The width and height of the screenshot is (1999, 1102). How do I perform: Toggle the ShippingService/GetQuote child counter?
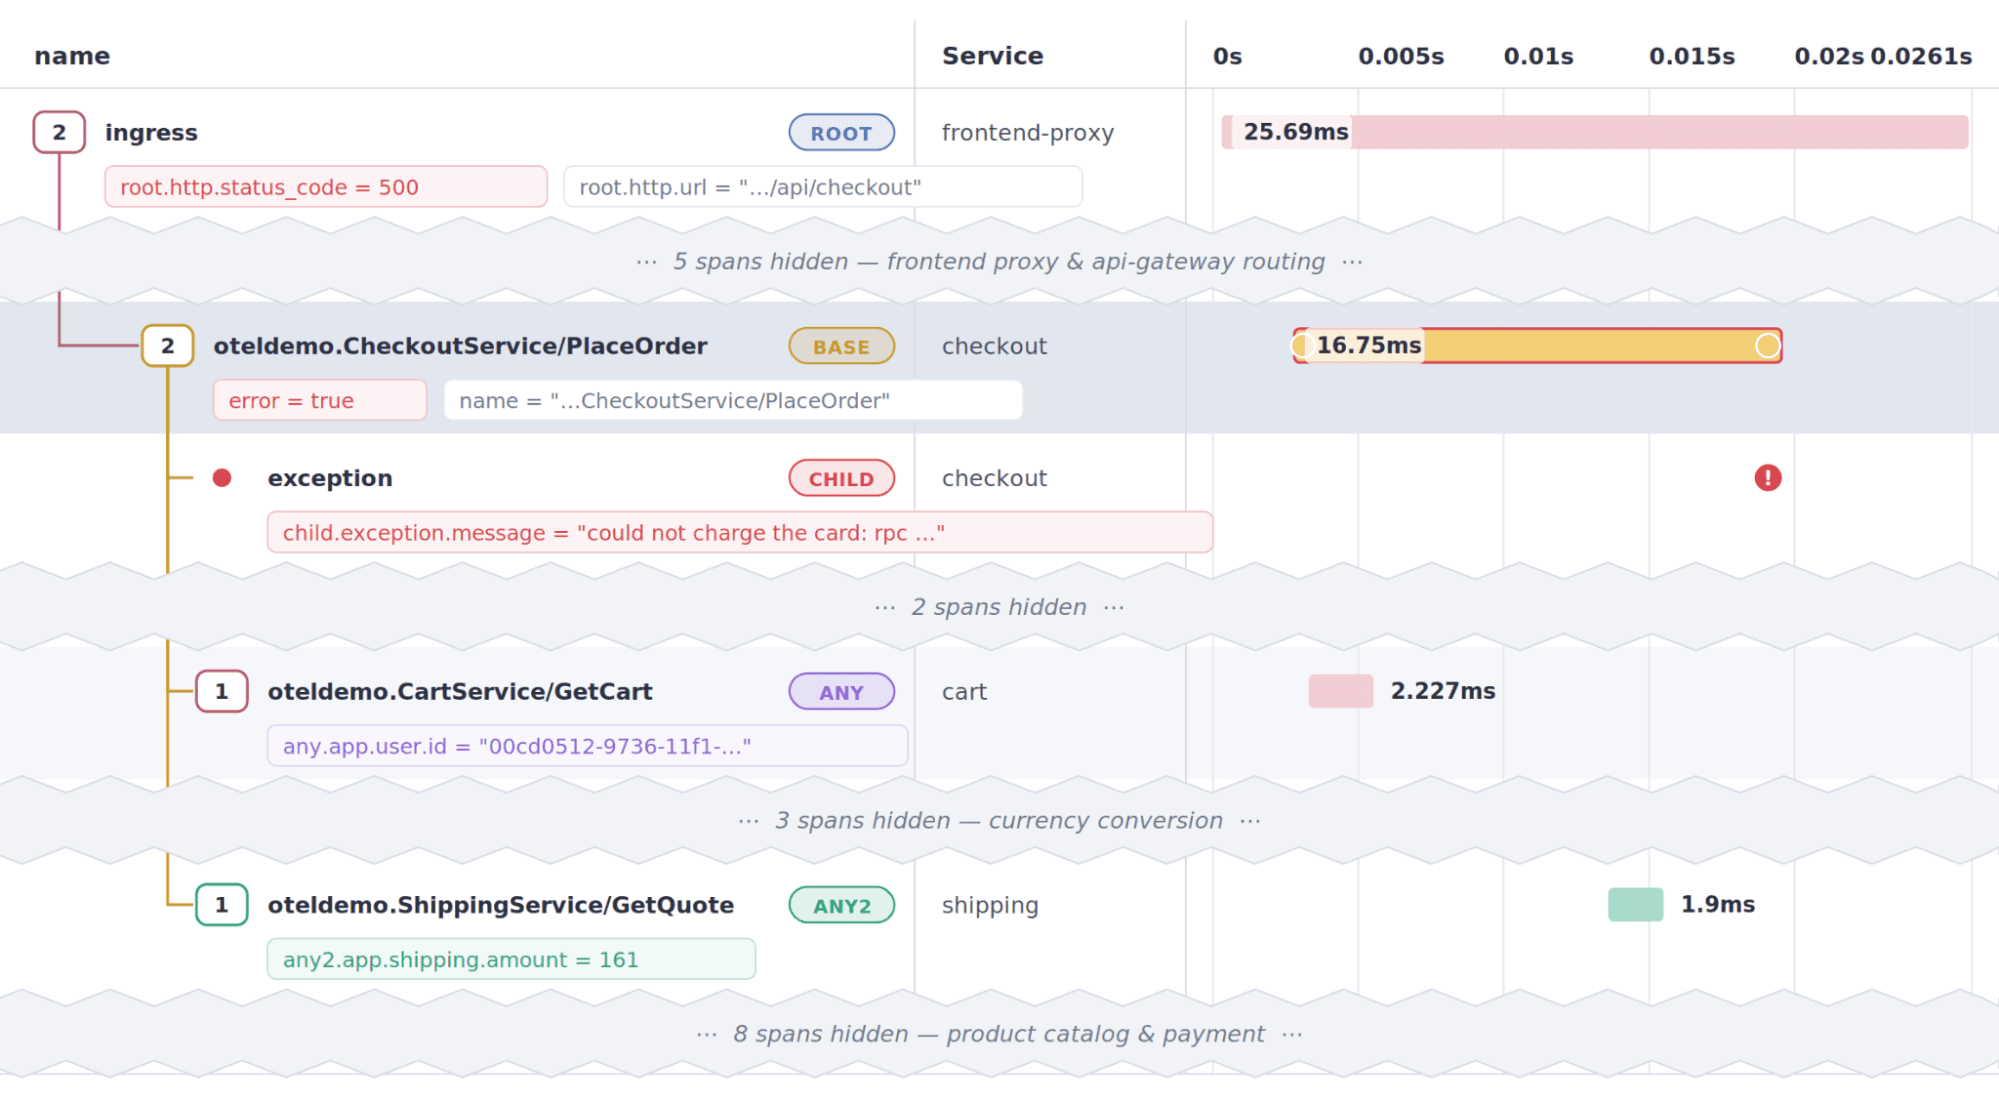pos(221,905)
